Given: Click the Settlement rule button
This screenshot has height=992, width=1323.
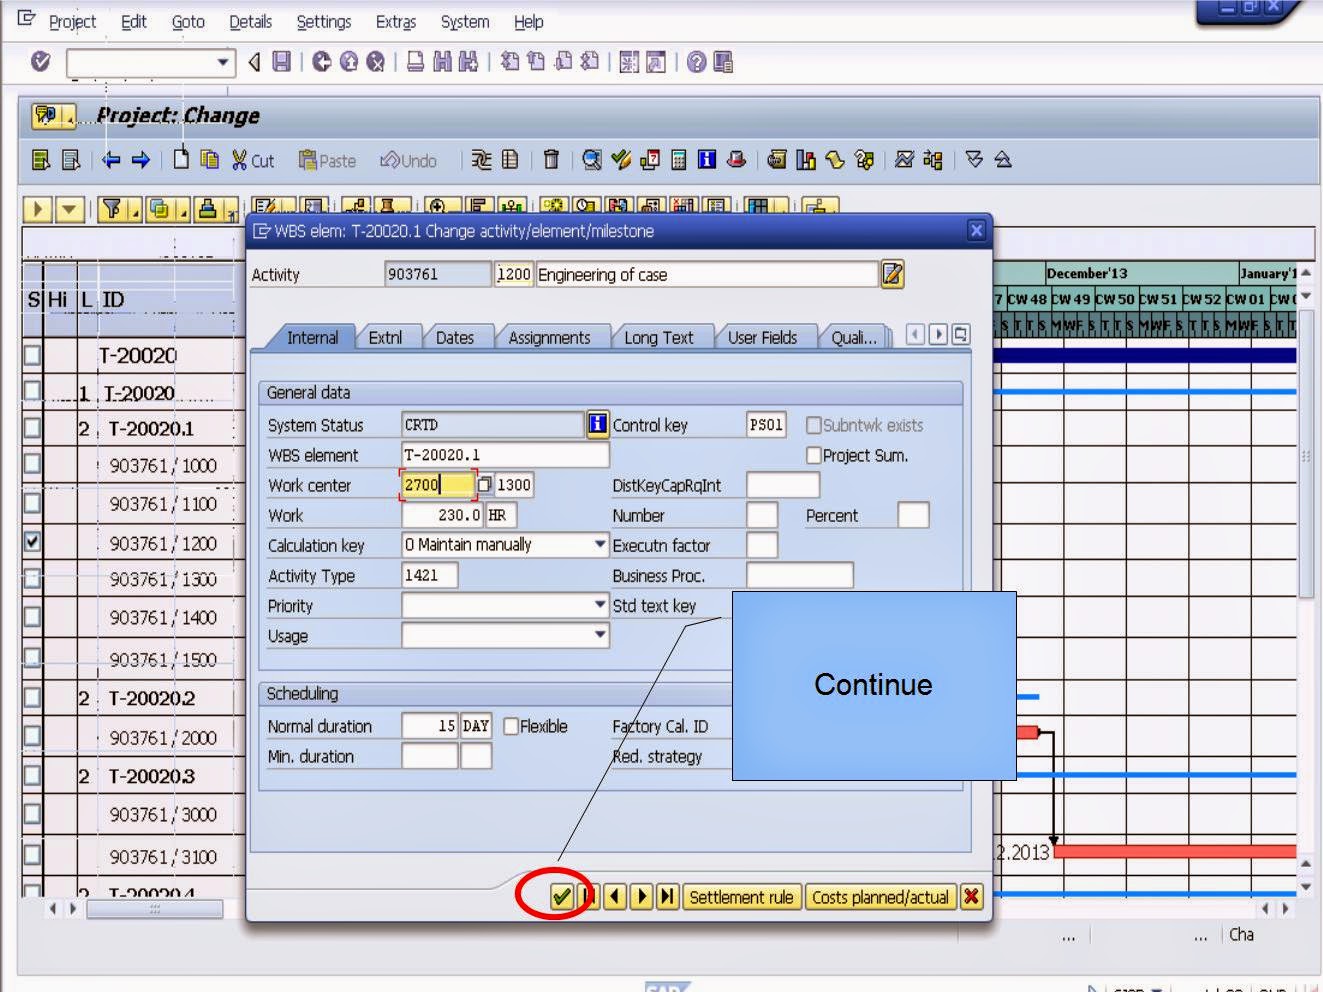Looking at the screenshot, I should [x=743, y=897].
